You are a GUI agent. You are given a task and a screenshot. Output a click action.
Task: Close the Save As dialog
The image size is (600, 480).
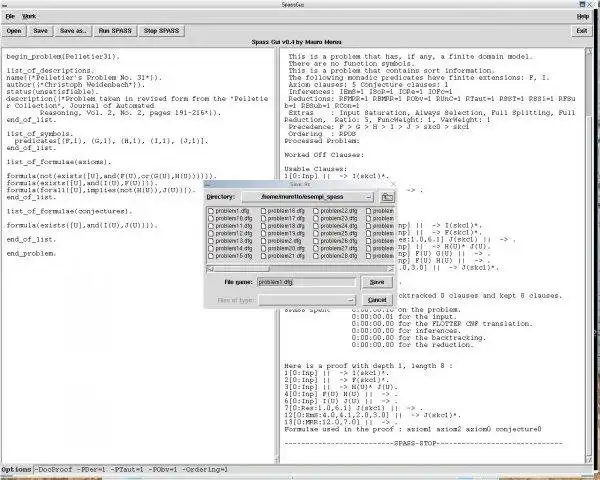pos(393,184)
